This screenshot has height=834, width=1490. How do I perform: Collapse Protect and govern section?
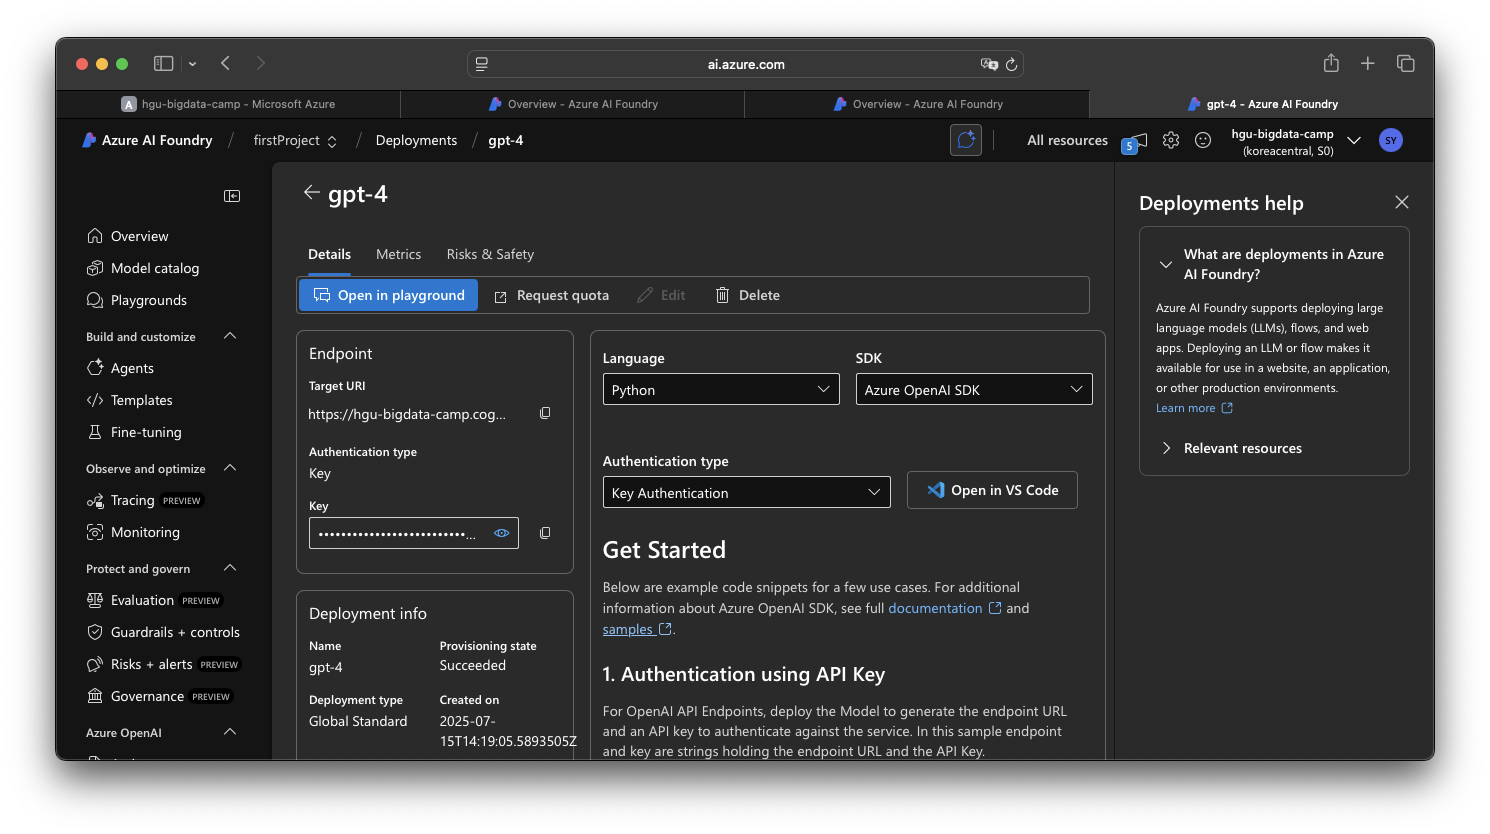pos(230,568)
